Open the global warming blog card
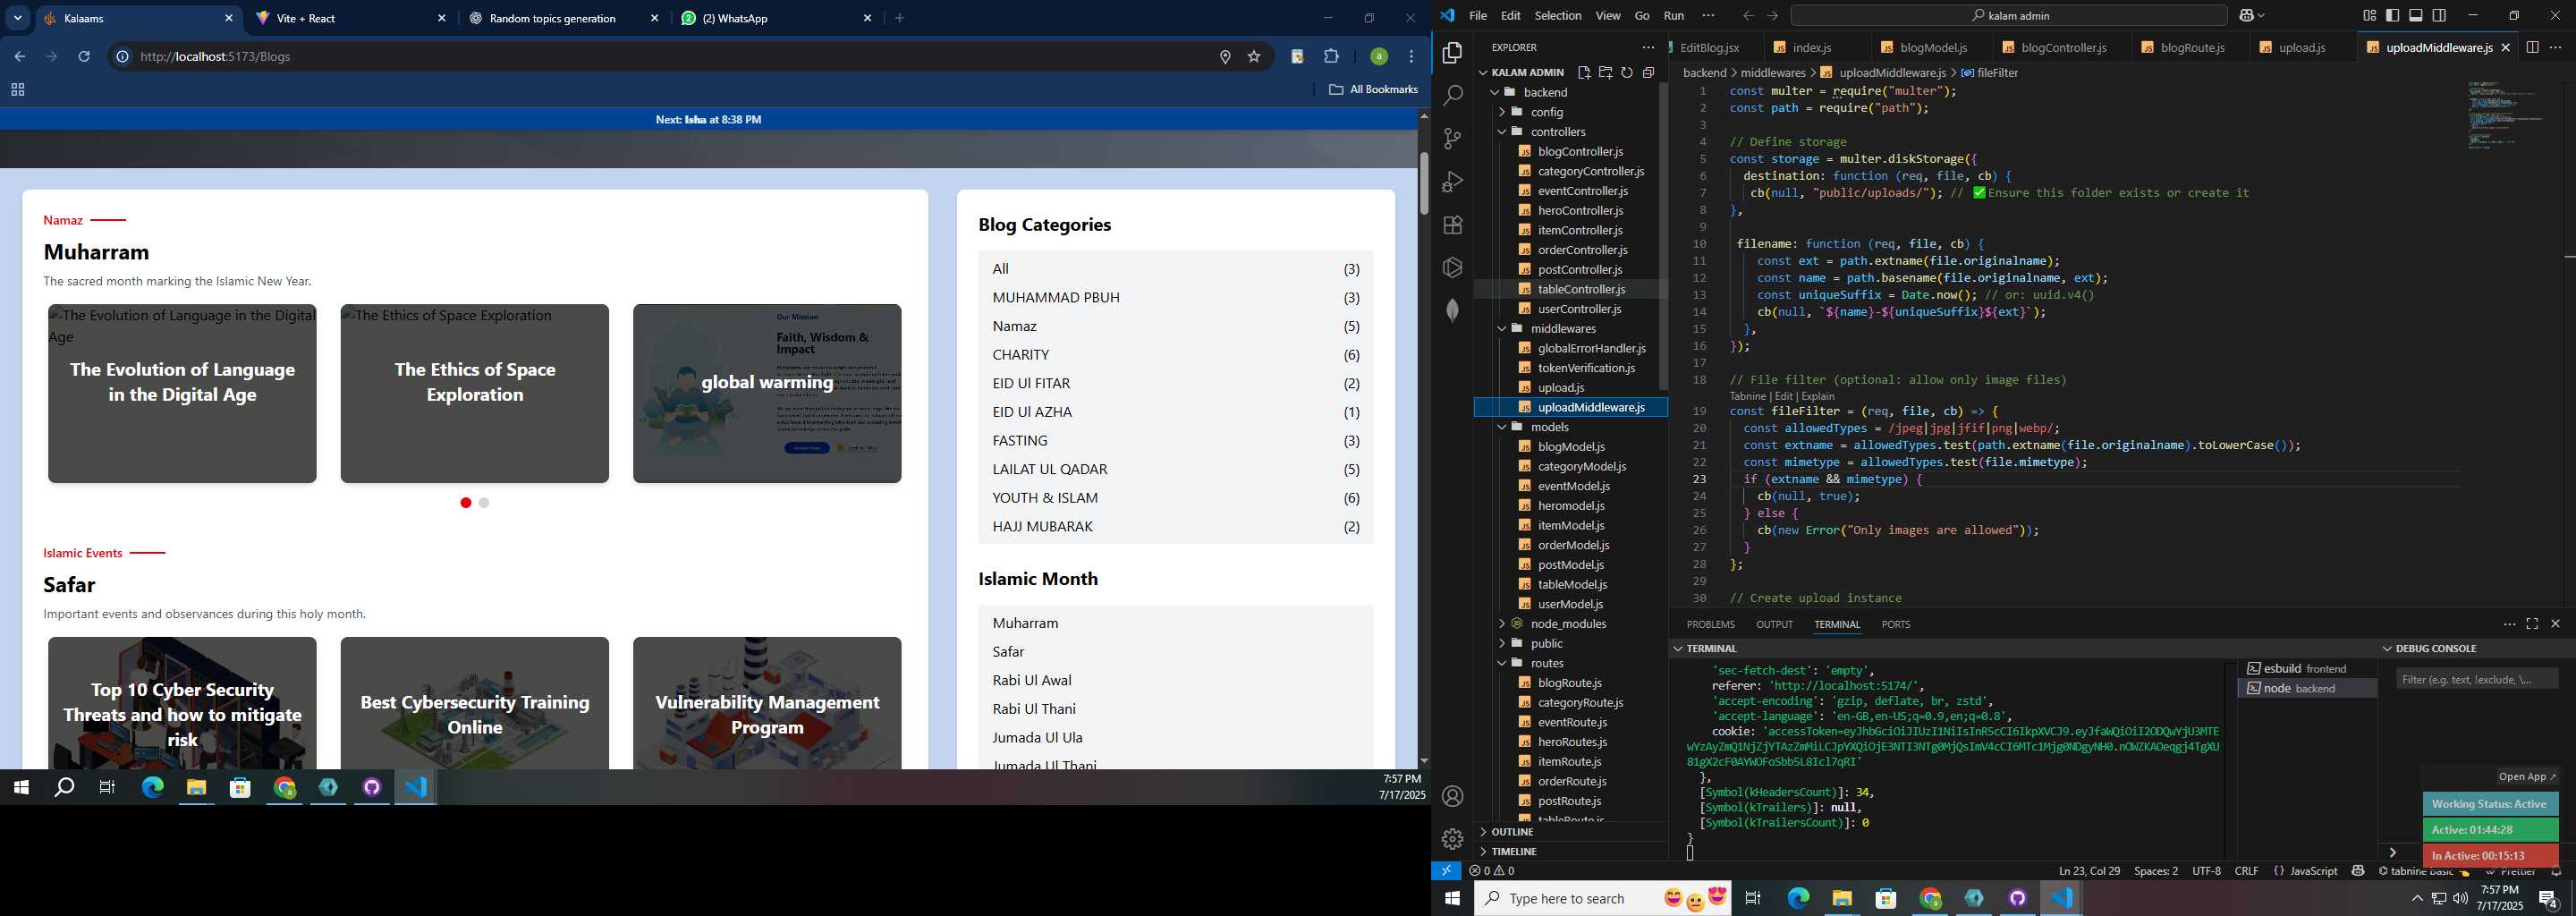Viewport: 2576px width, 916px height. [767, 393]
